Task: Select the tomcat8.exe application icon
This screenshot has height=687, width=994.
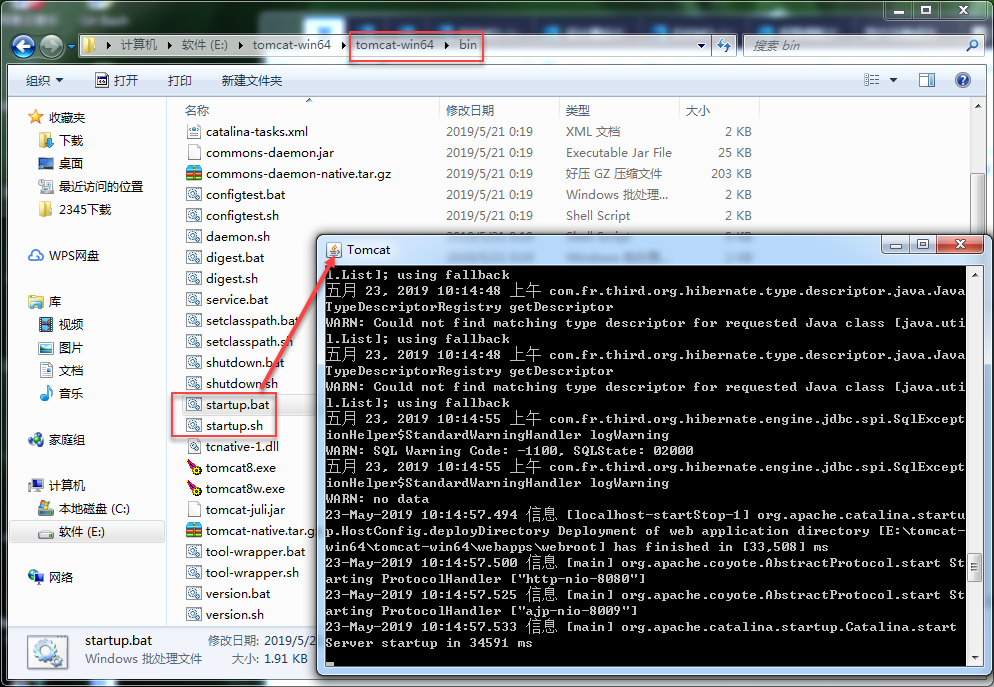Action: 194,467
